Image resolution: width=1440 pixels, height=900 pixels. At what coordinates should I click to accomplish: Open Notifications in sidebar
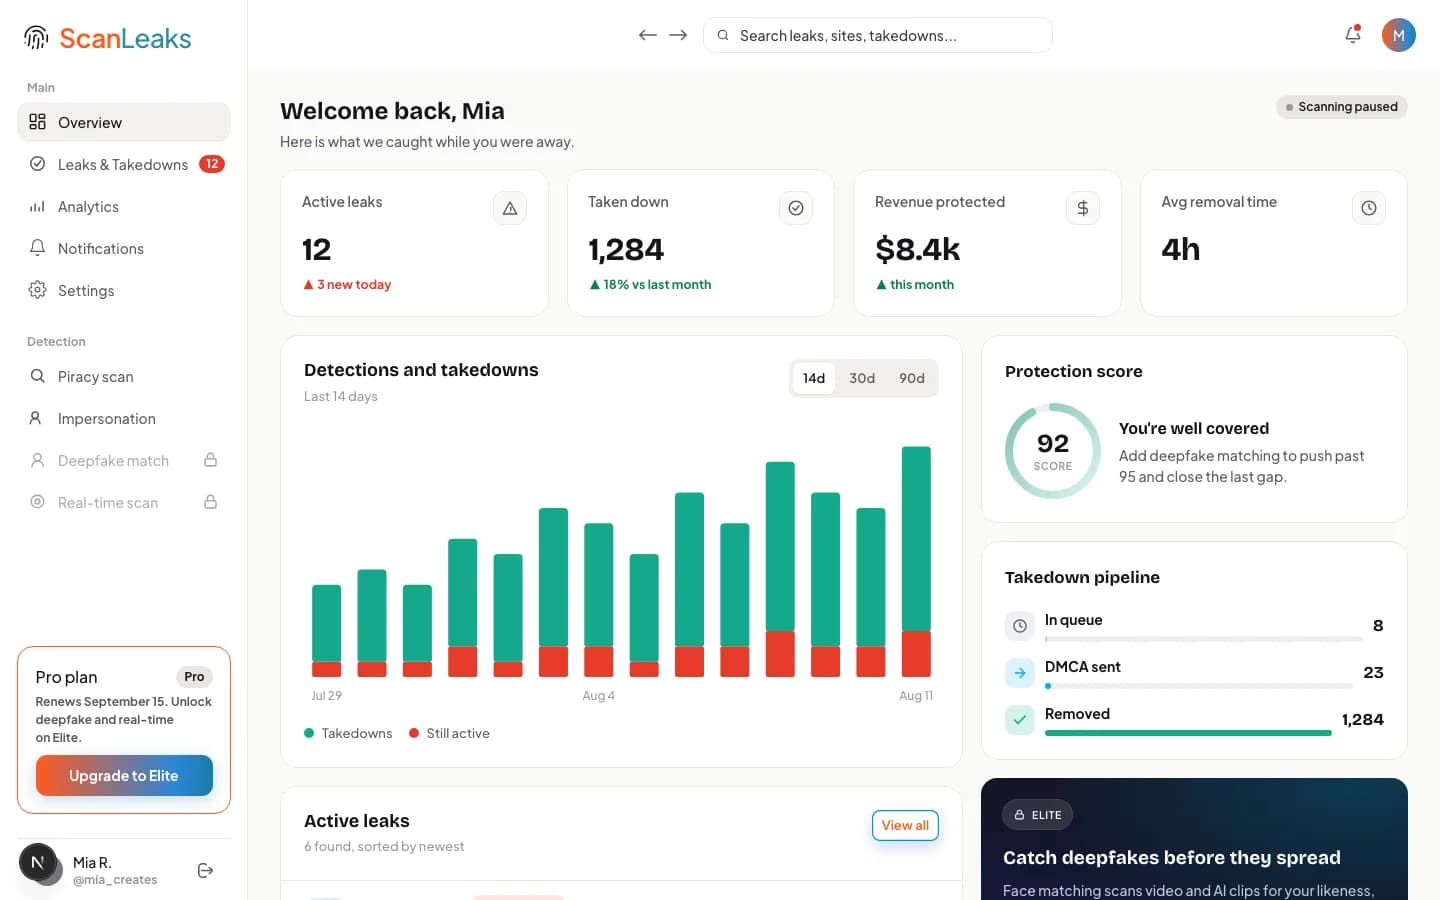(124, 248)
